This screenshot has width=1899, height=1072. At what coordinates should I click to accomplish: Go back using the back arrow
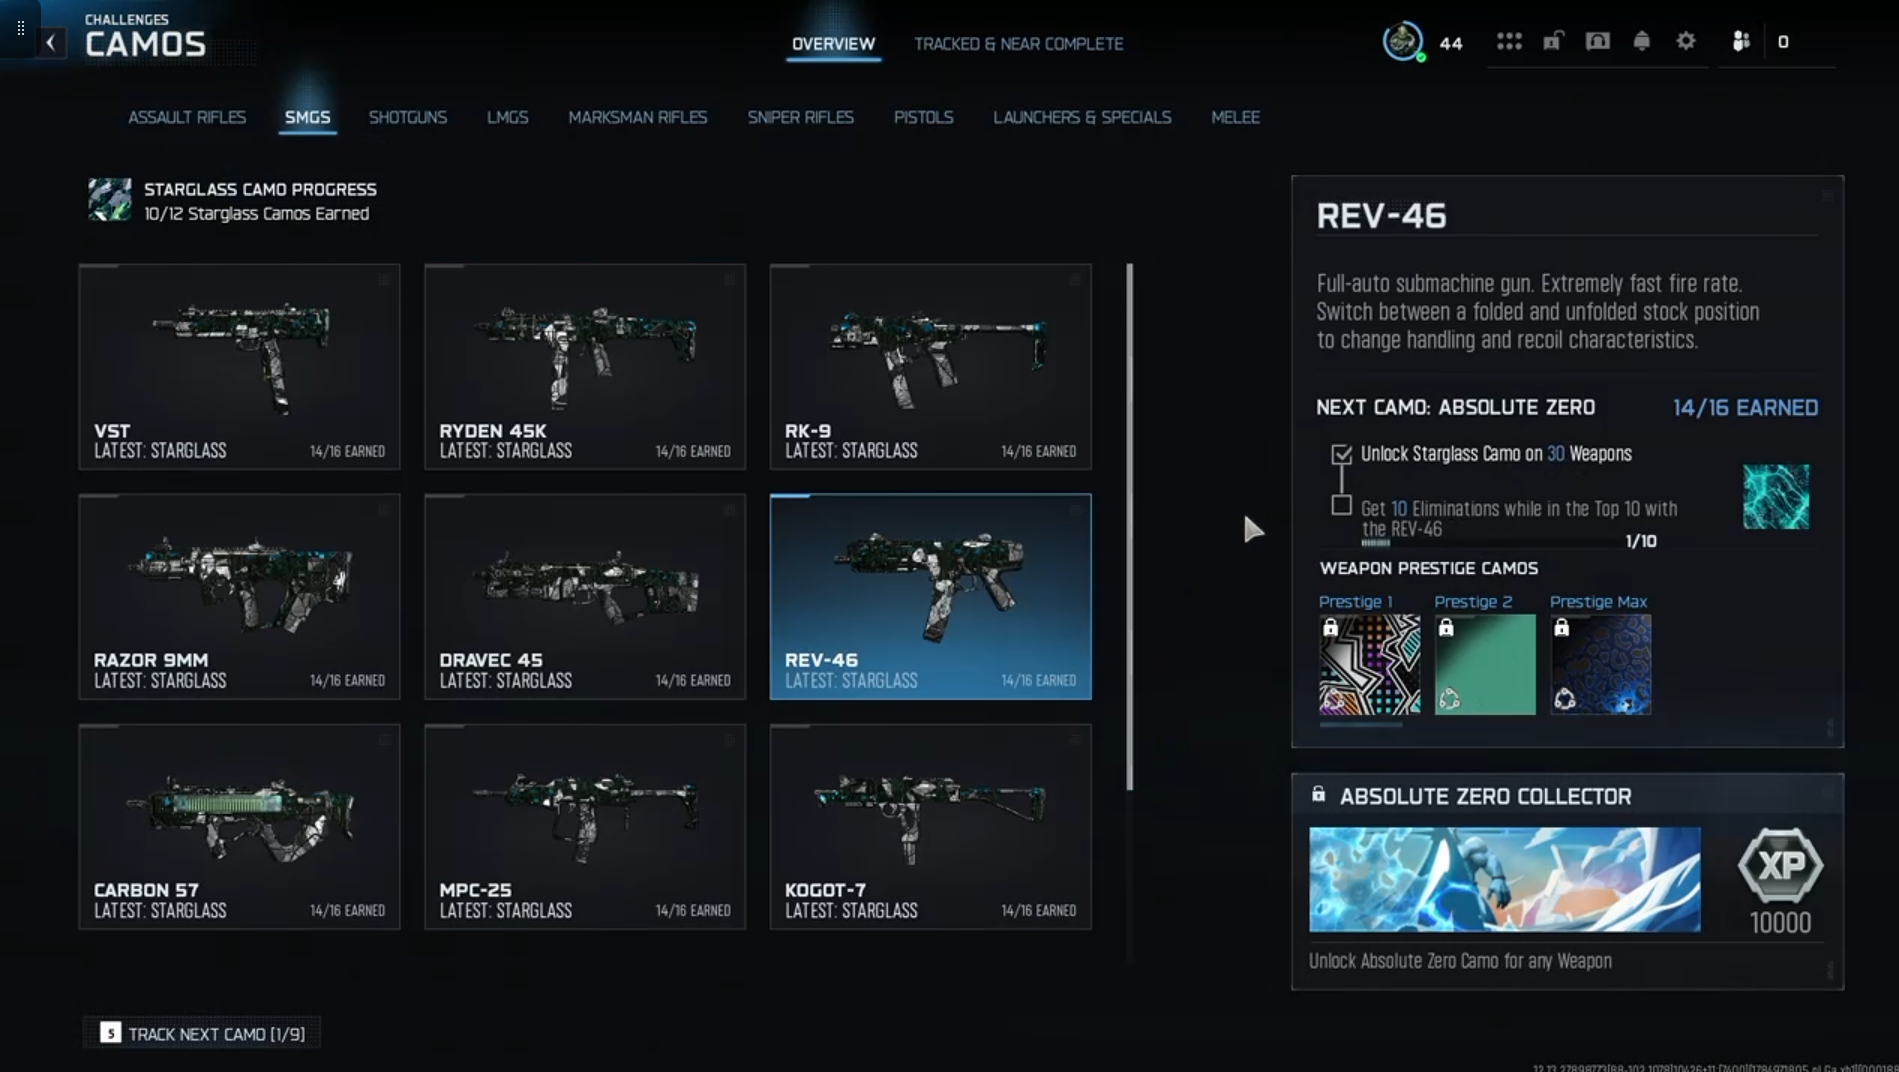pos(51,43)
